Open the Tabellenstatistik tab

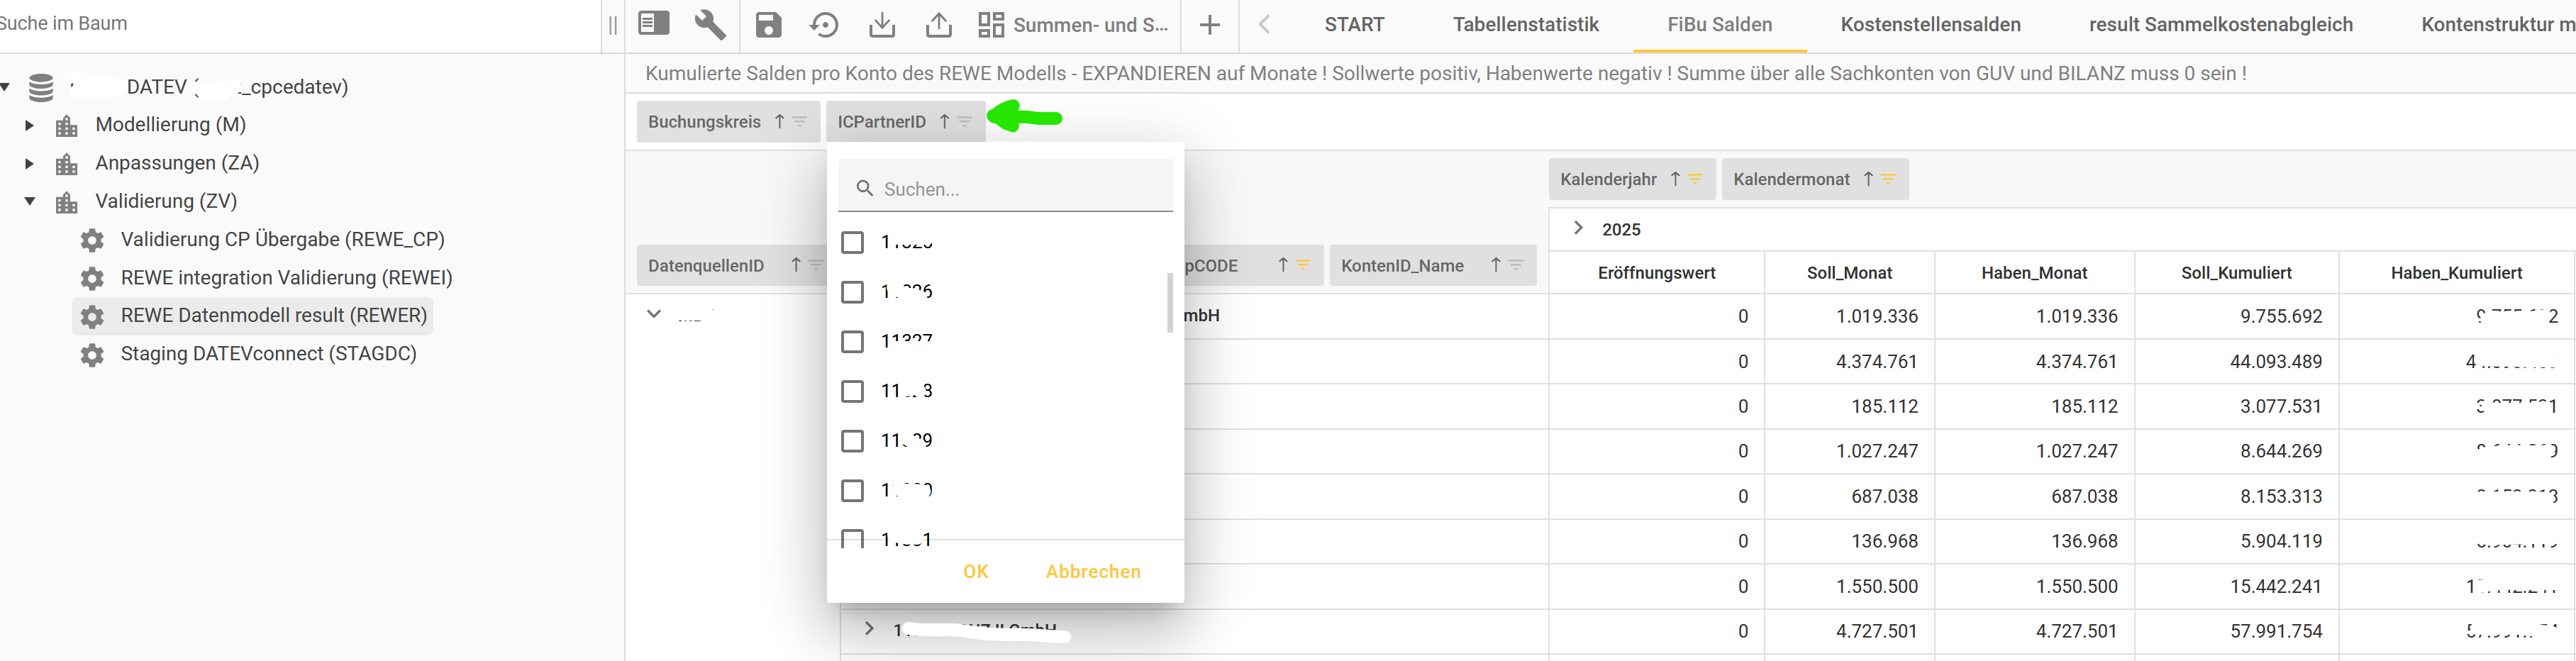click(1525, 25)
